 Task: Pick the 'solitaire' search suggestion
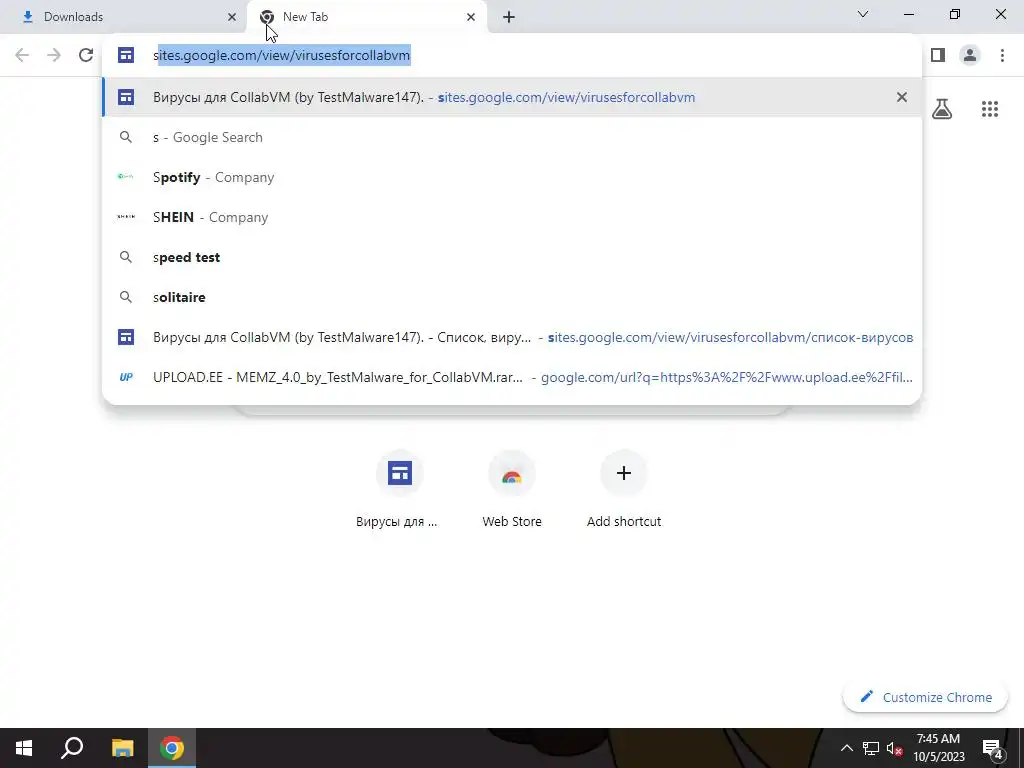(x=512, y=296)
